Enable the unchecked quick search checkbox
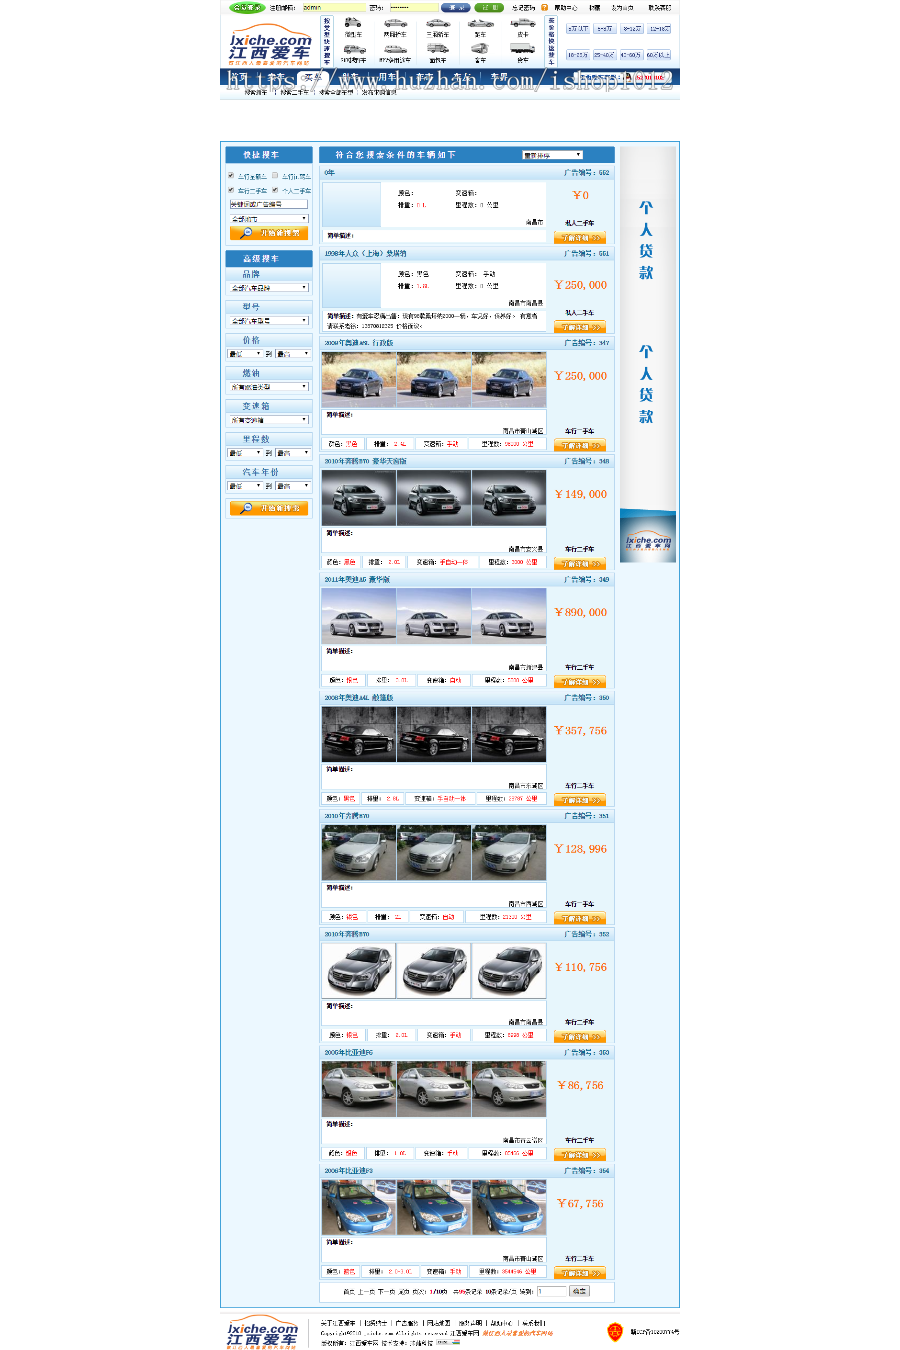The image size is (900, 1350). click(275, 175)
